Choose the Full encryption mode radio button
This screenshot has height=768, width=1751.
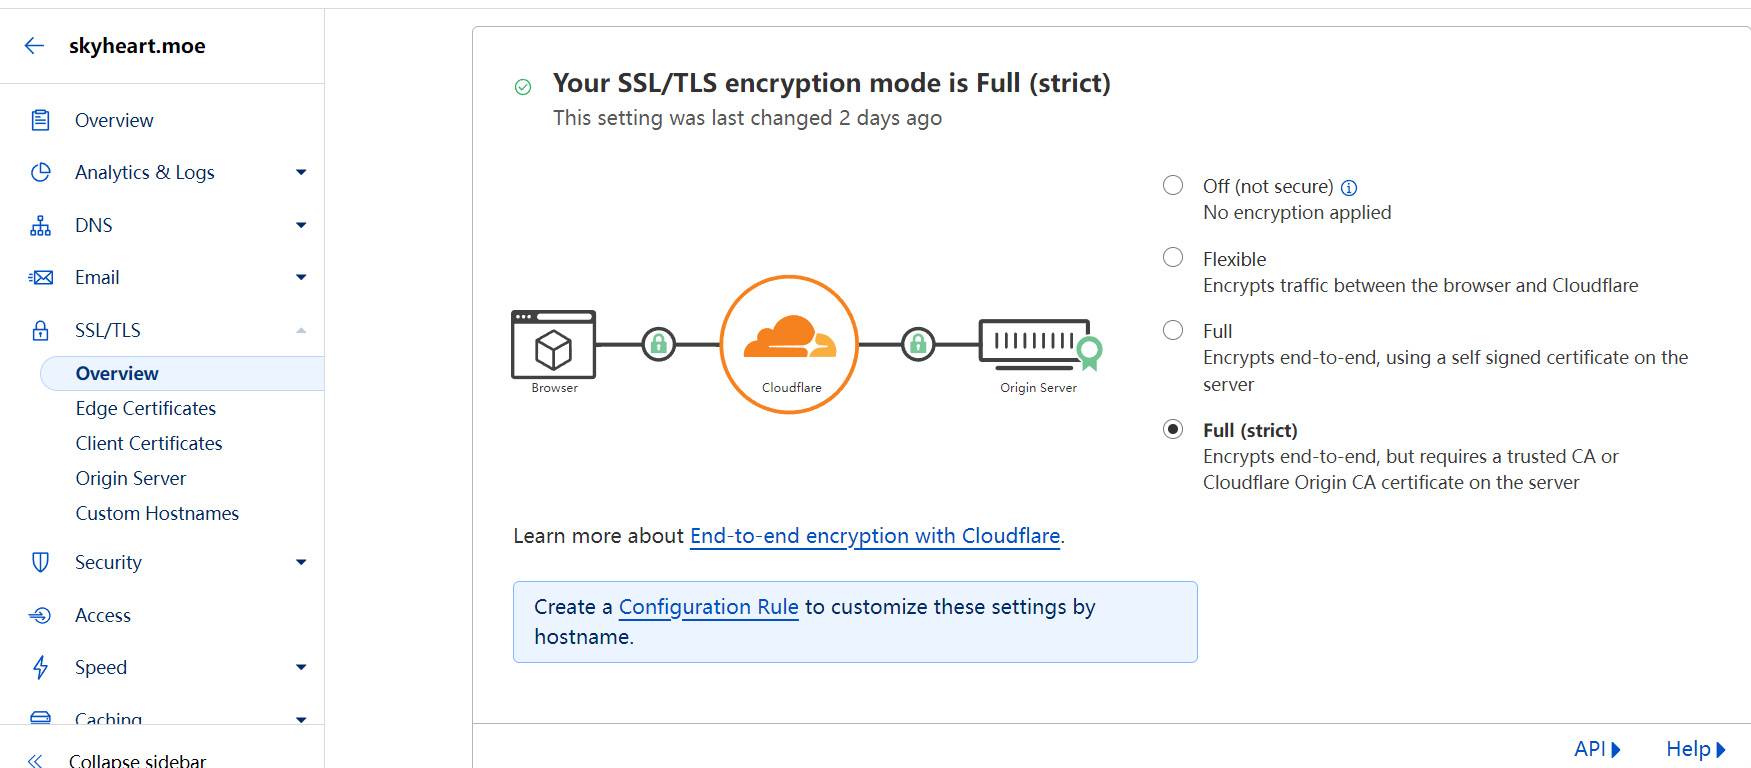(1173, 330)
